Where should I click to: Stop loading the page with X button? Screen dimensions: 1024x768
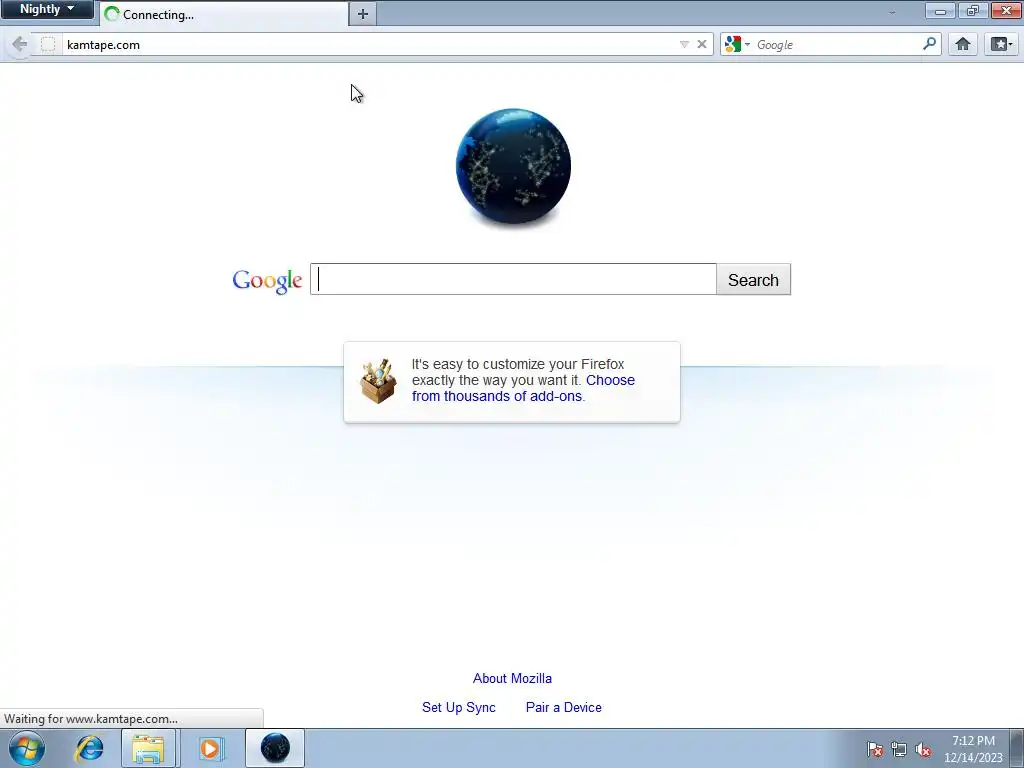coord(702,44)
